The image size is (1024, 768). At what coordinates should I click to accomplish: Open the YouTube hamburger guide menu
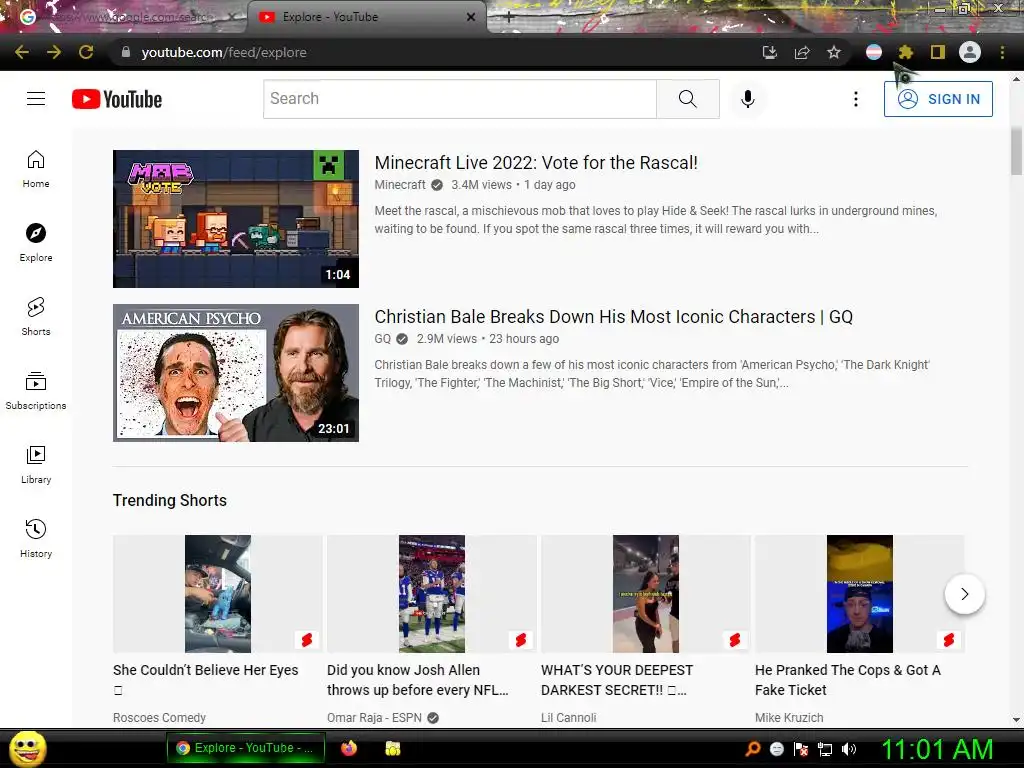click(36, 99)
